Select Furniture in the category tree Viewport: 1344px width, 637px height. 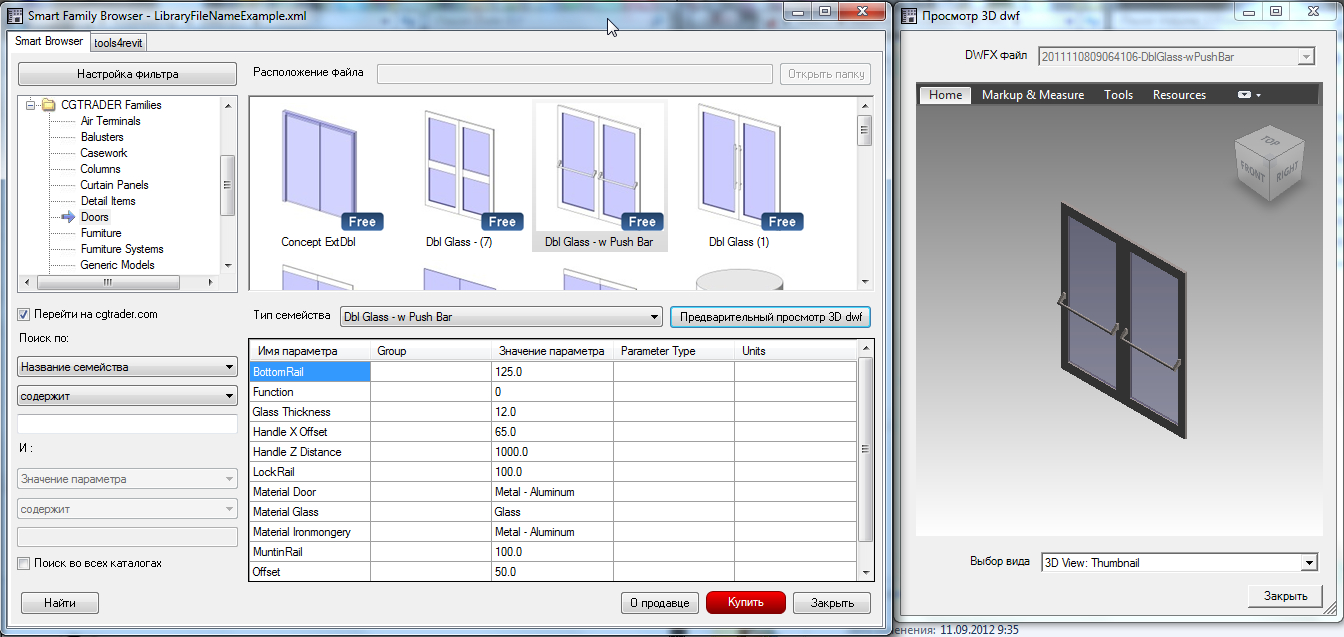point(101,233)
